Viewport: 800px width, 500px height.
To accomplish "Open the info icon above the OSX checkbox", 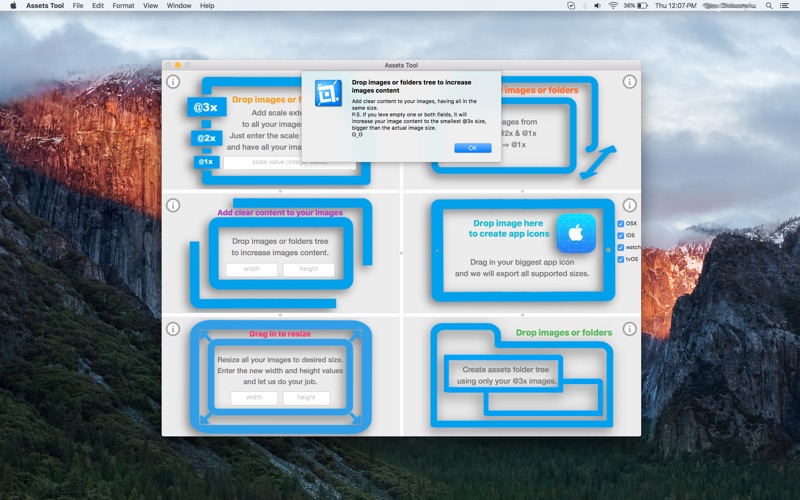I will 630,205.
